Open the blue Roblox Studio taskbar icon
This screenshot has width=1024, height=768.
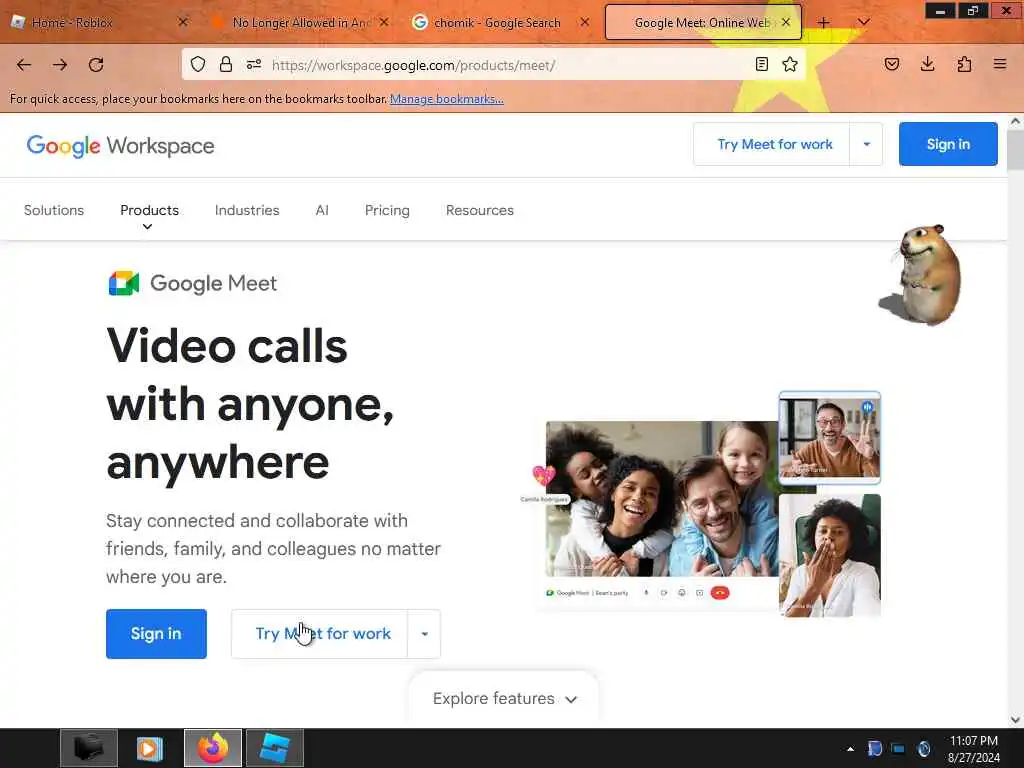click(x=274, y=748)
